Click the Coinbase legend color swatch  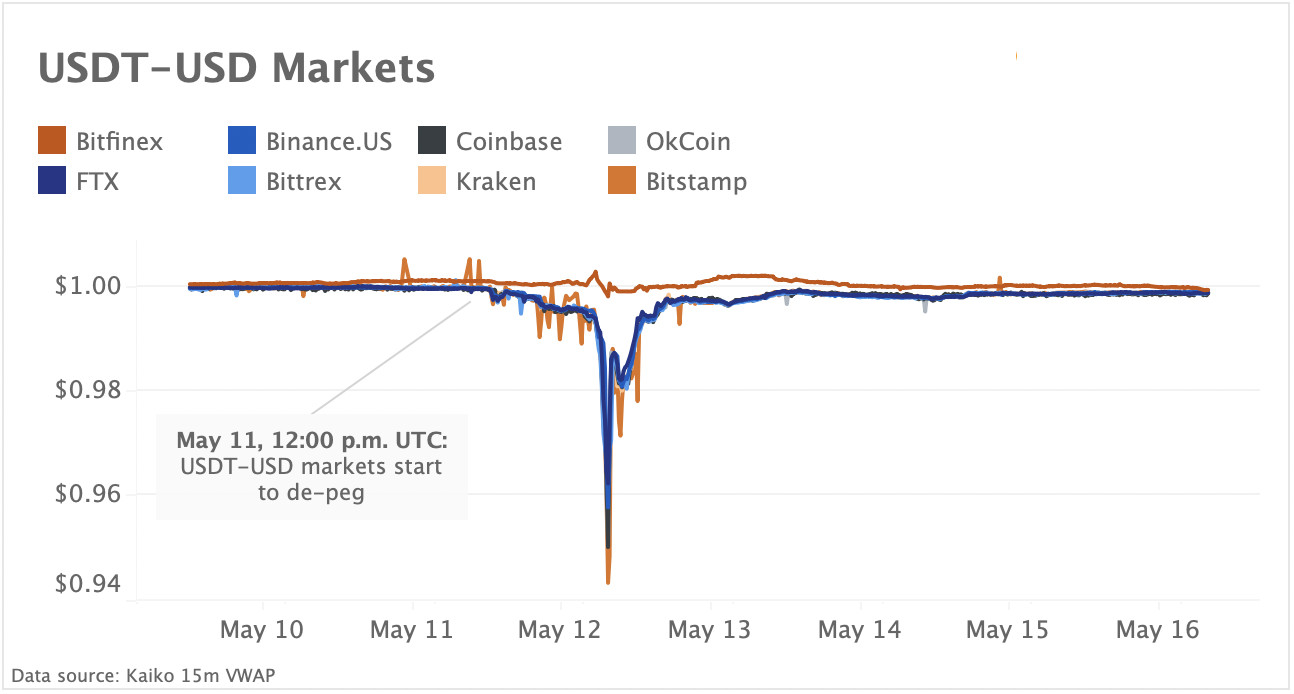click(x=432, y=141)
